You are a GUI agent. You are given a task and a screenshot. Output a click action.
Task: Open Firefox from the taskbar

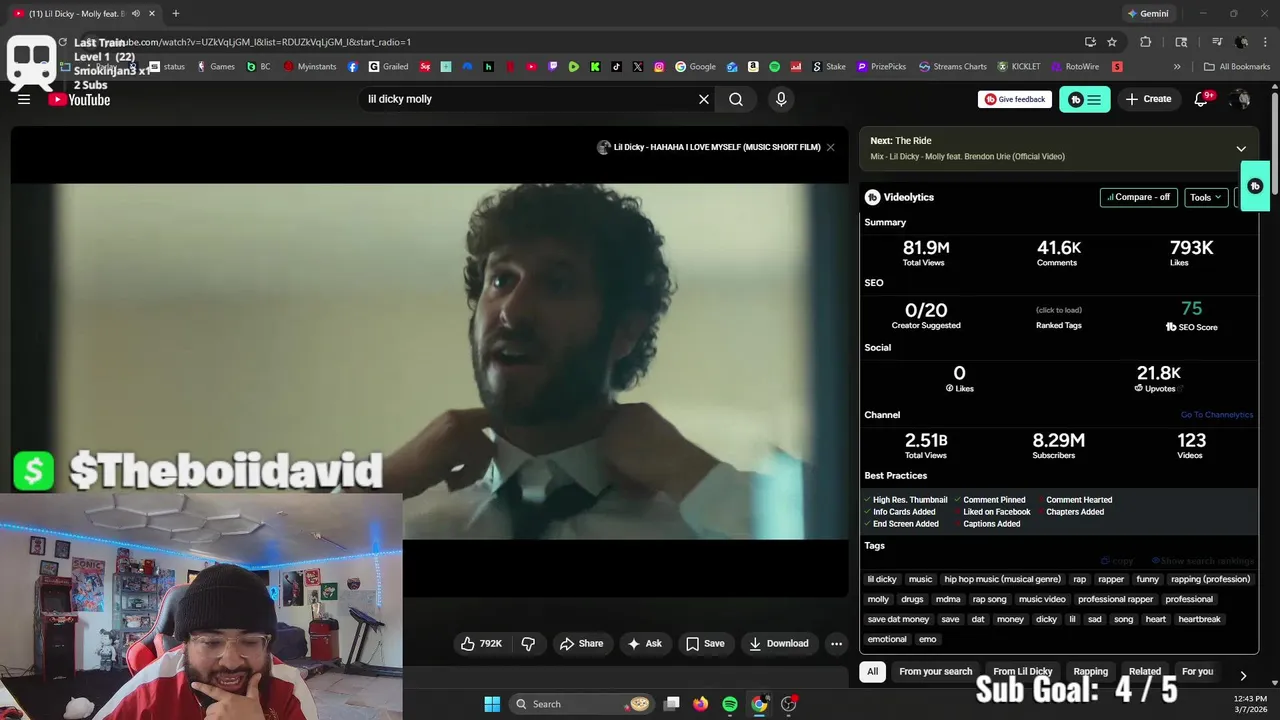tap(700, 704)
